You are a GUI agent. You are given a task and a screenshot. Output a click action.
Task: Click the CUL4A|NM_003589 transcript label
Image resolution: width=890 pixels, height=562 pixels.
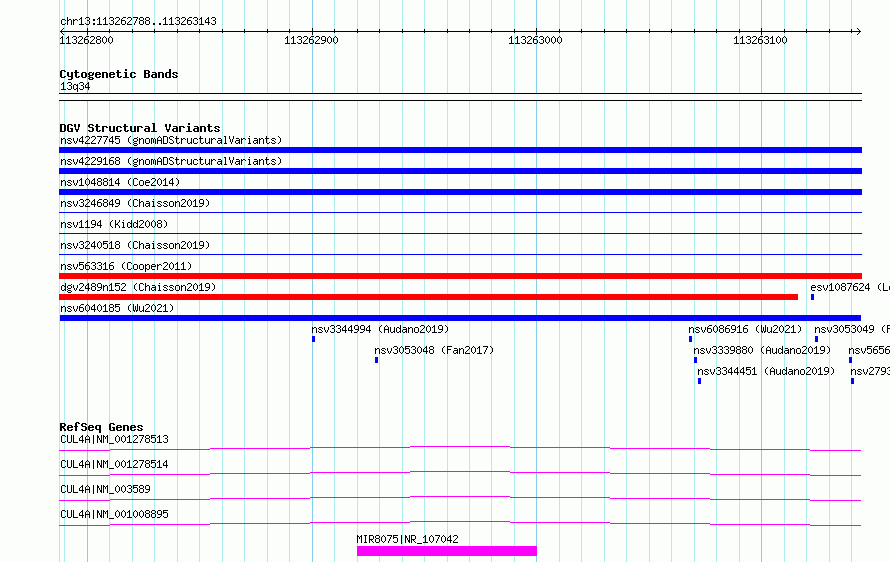105,489
